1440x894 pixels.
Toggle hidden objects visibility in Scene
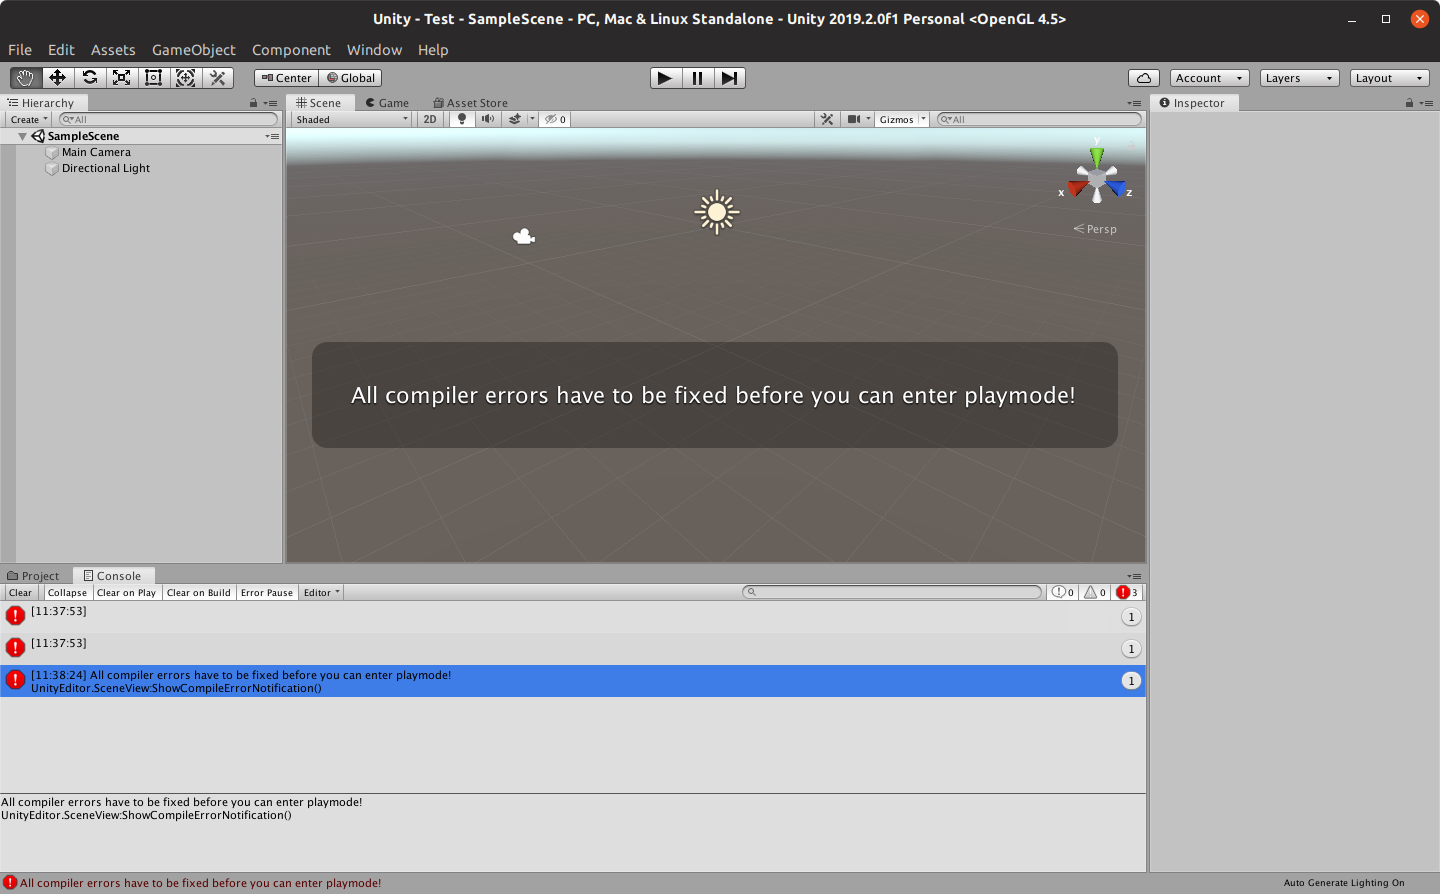click(x=555, y=120)
